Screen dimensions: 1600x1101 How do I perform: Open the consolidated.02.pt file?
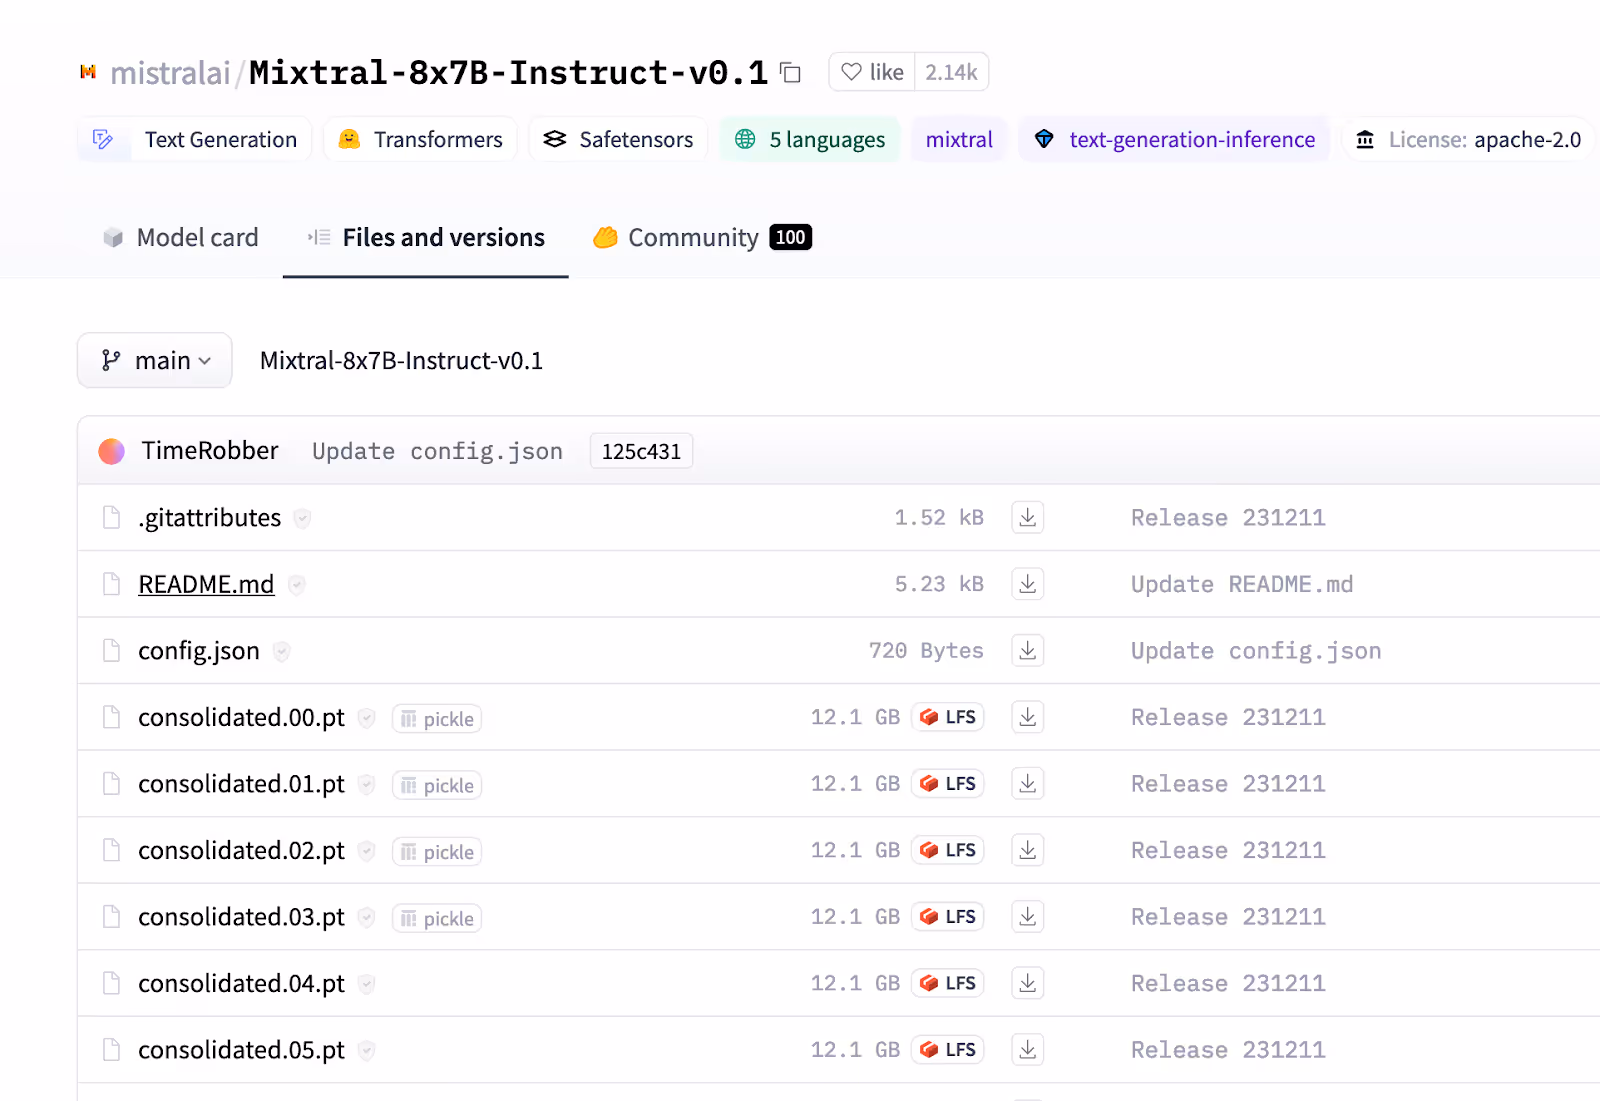click(241, 851)
